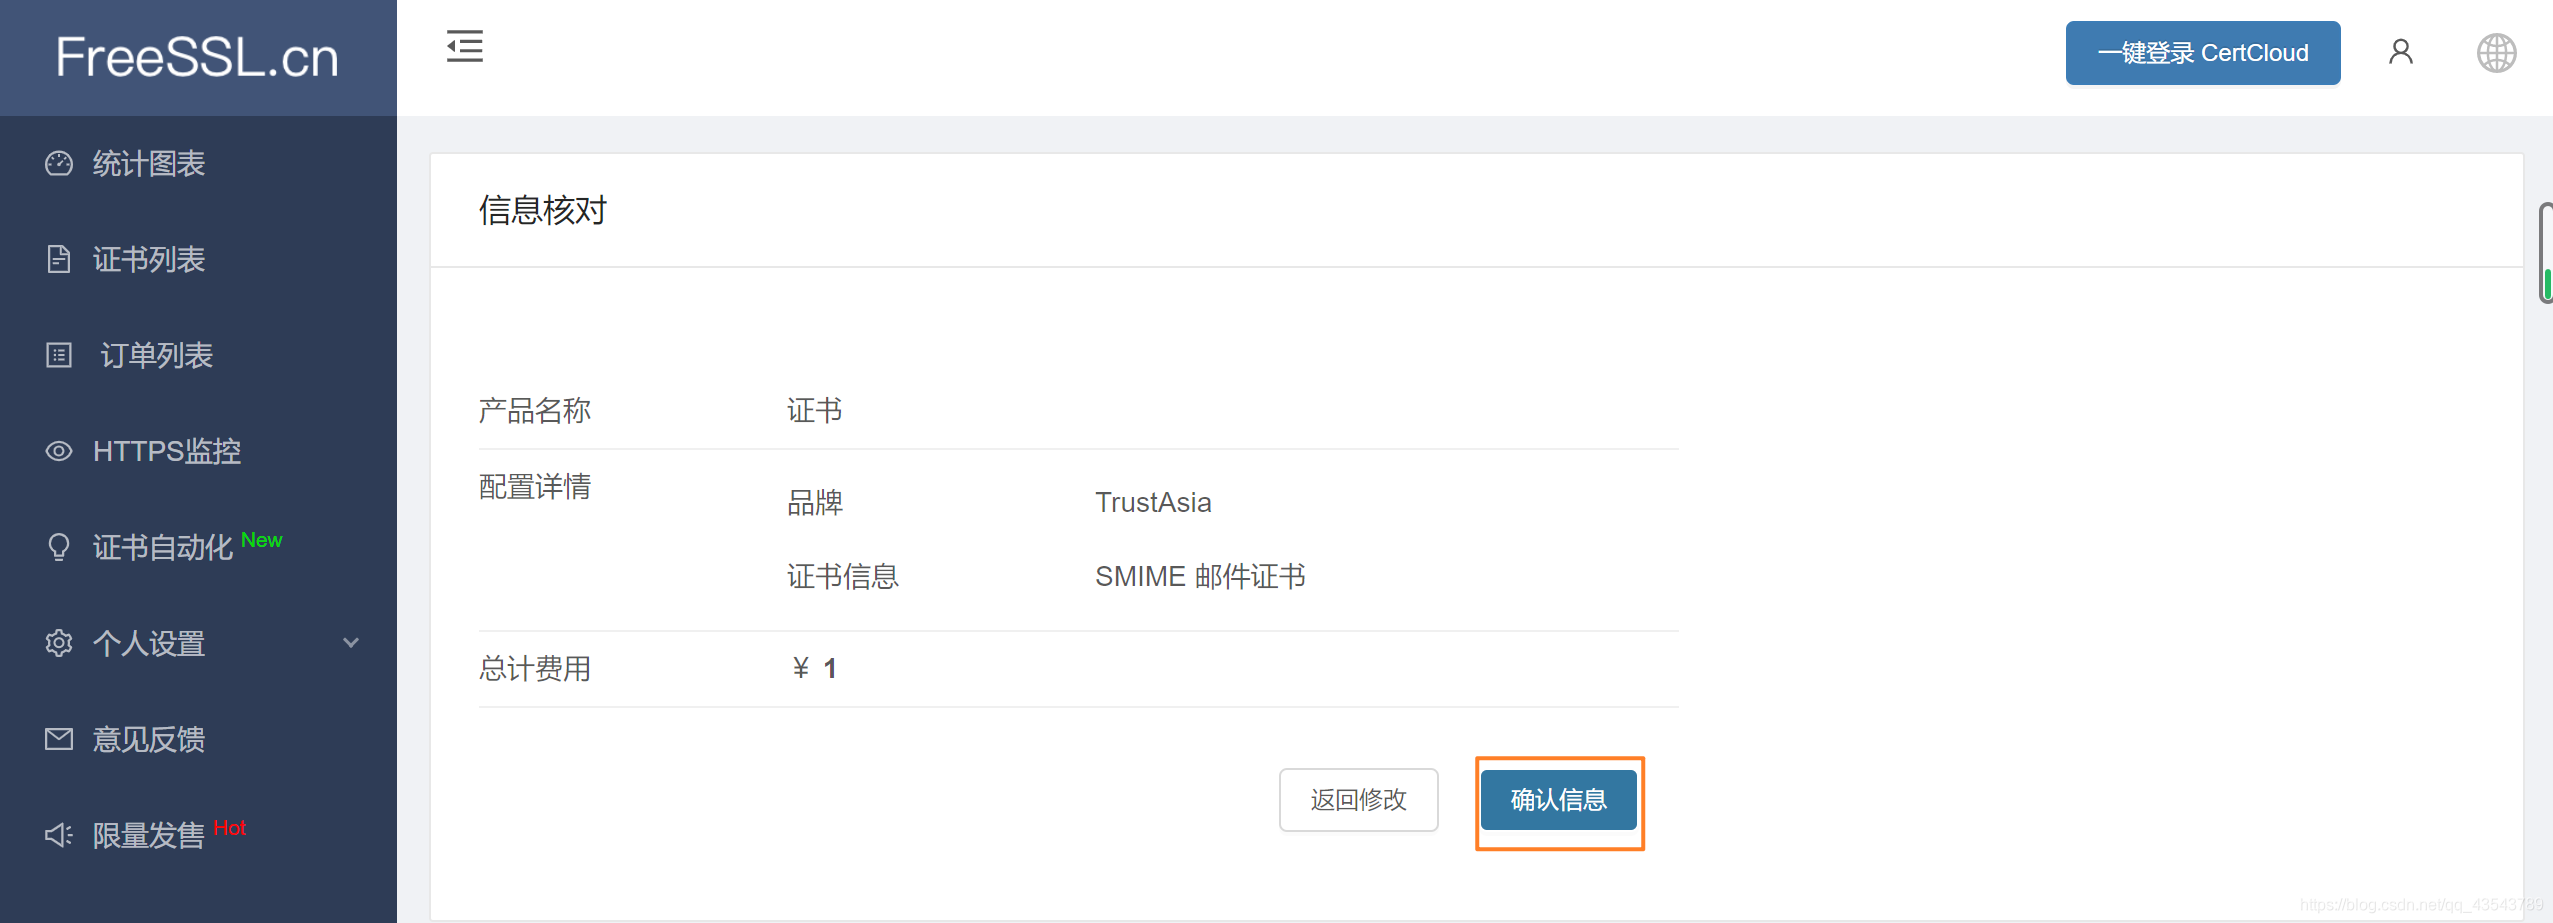Viewport: 2553px width, 923px height.
Task: Click the gear icon beside 个人设置
Action: pos(59,643)
